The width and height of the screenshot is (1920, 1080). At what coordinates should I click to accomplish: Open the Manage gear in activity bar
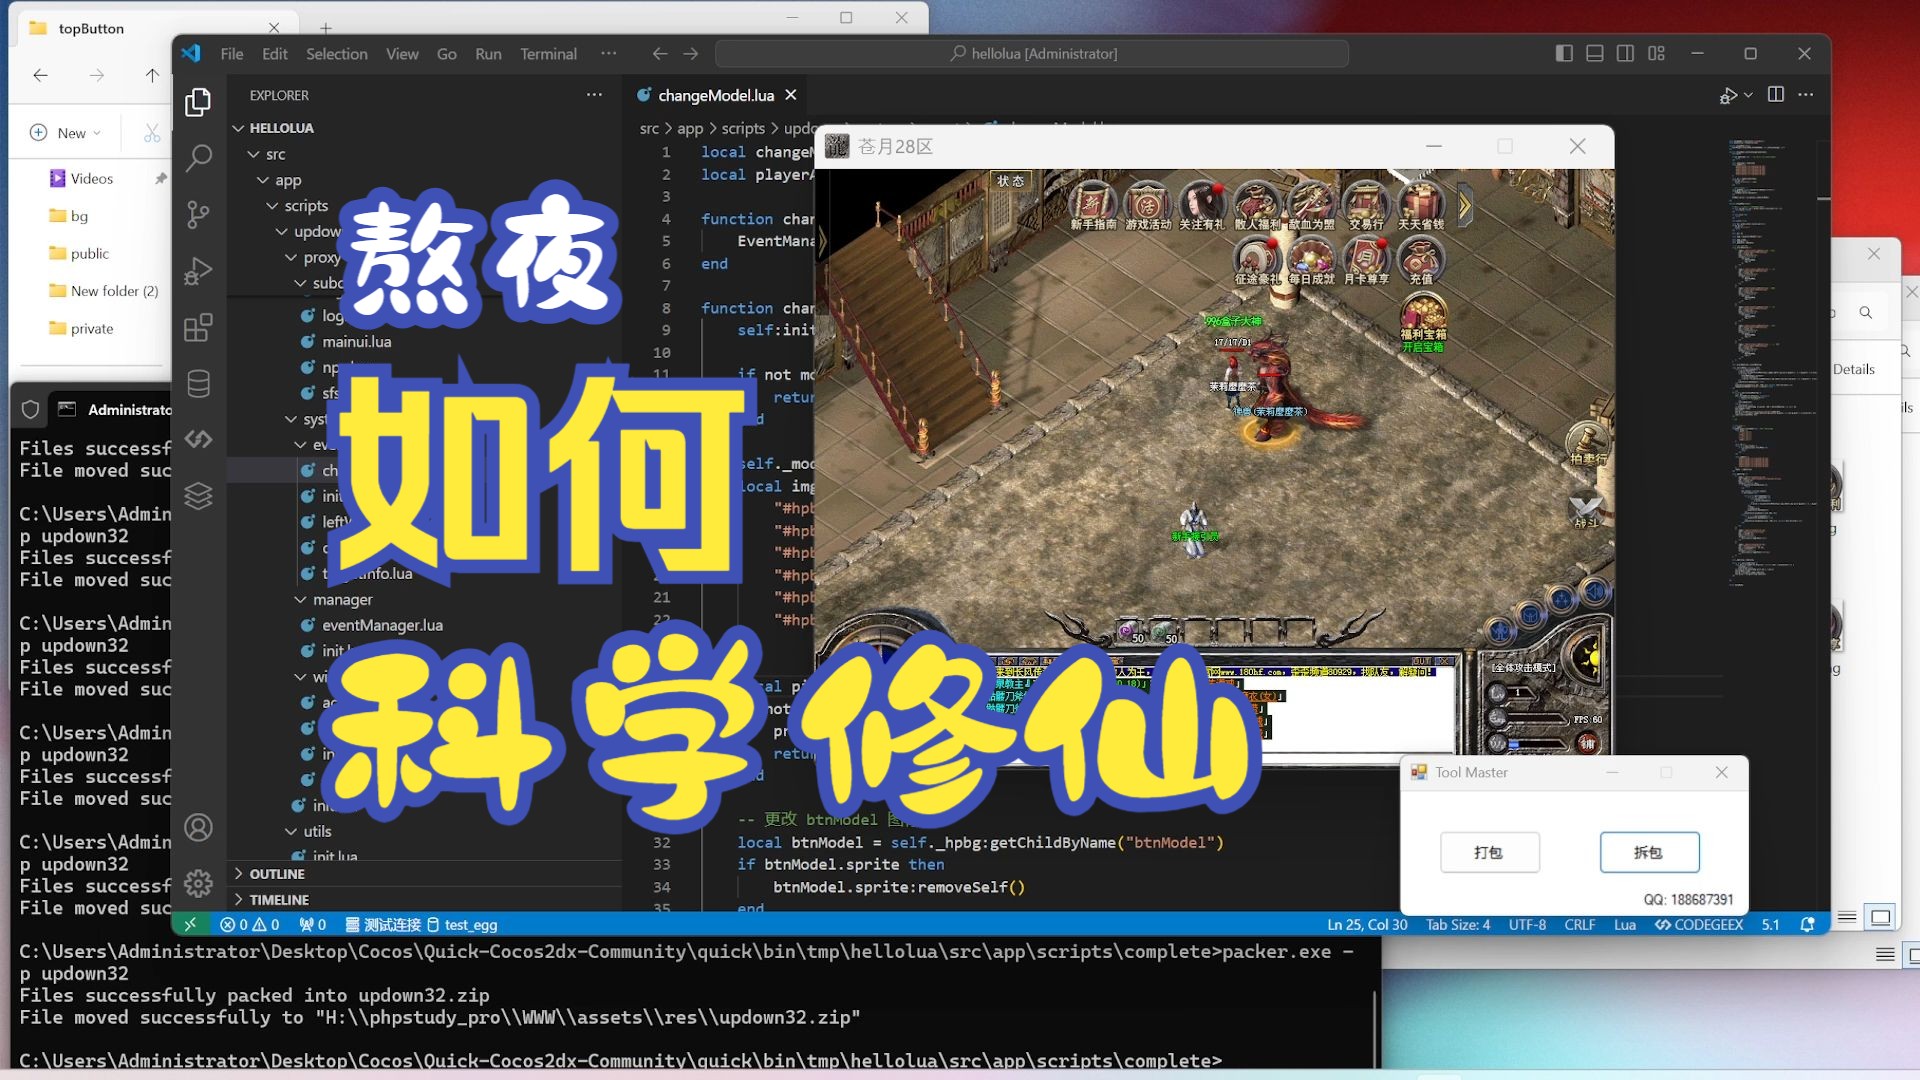click(198, 883)
